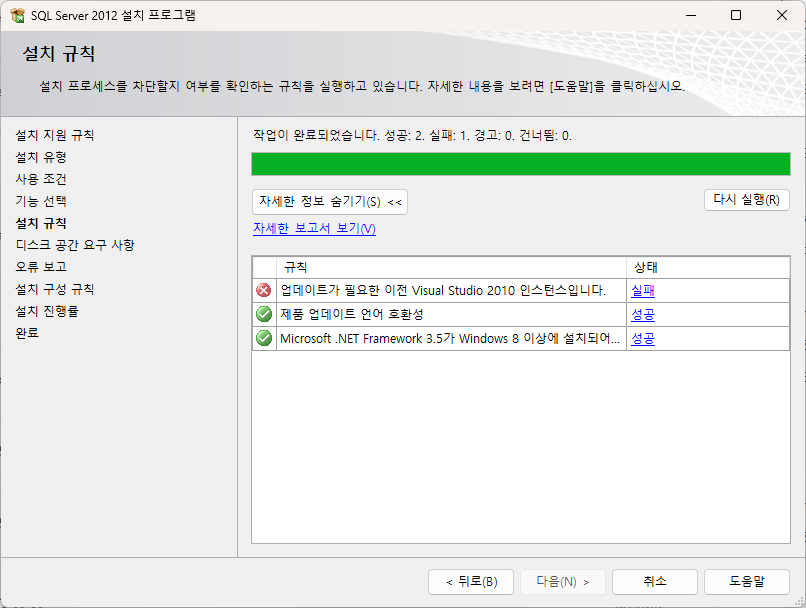806x608 pixels.
Task: Click the green check icon for .NET Framework 3.5 rule
Action: click(264, 338)
